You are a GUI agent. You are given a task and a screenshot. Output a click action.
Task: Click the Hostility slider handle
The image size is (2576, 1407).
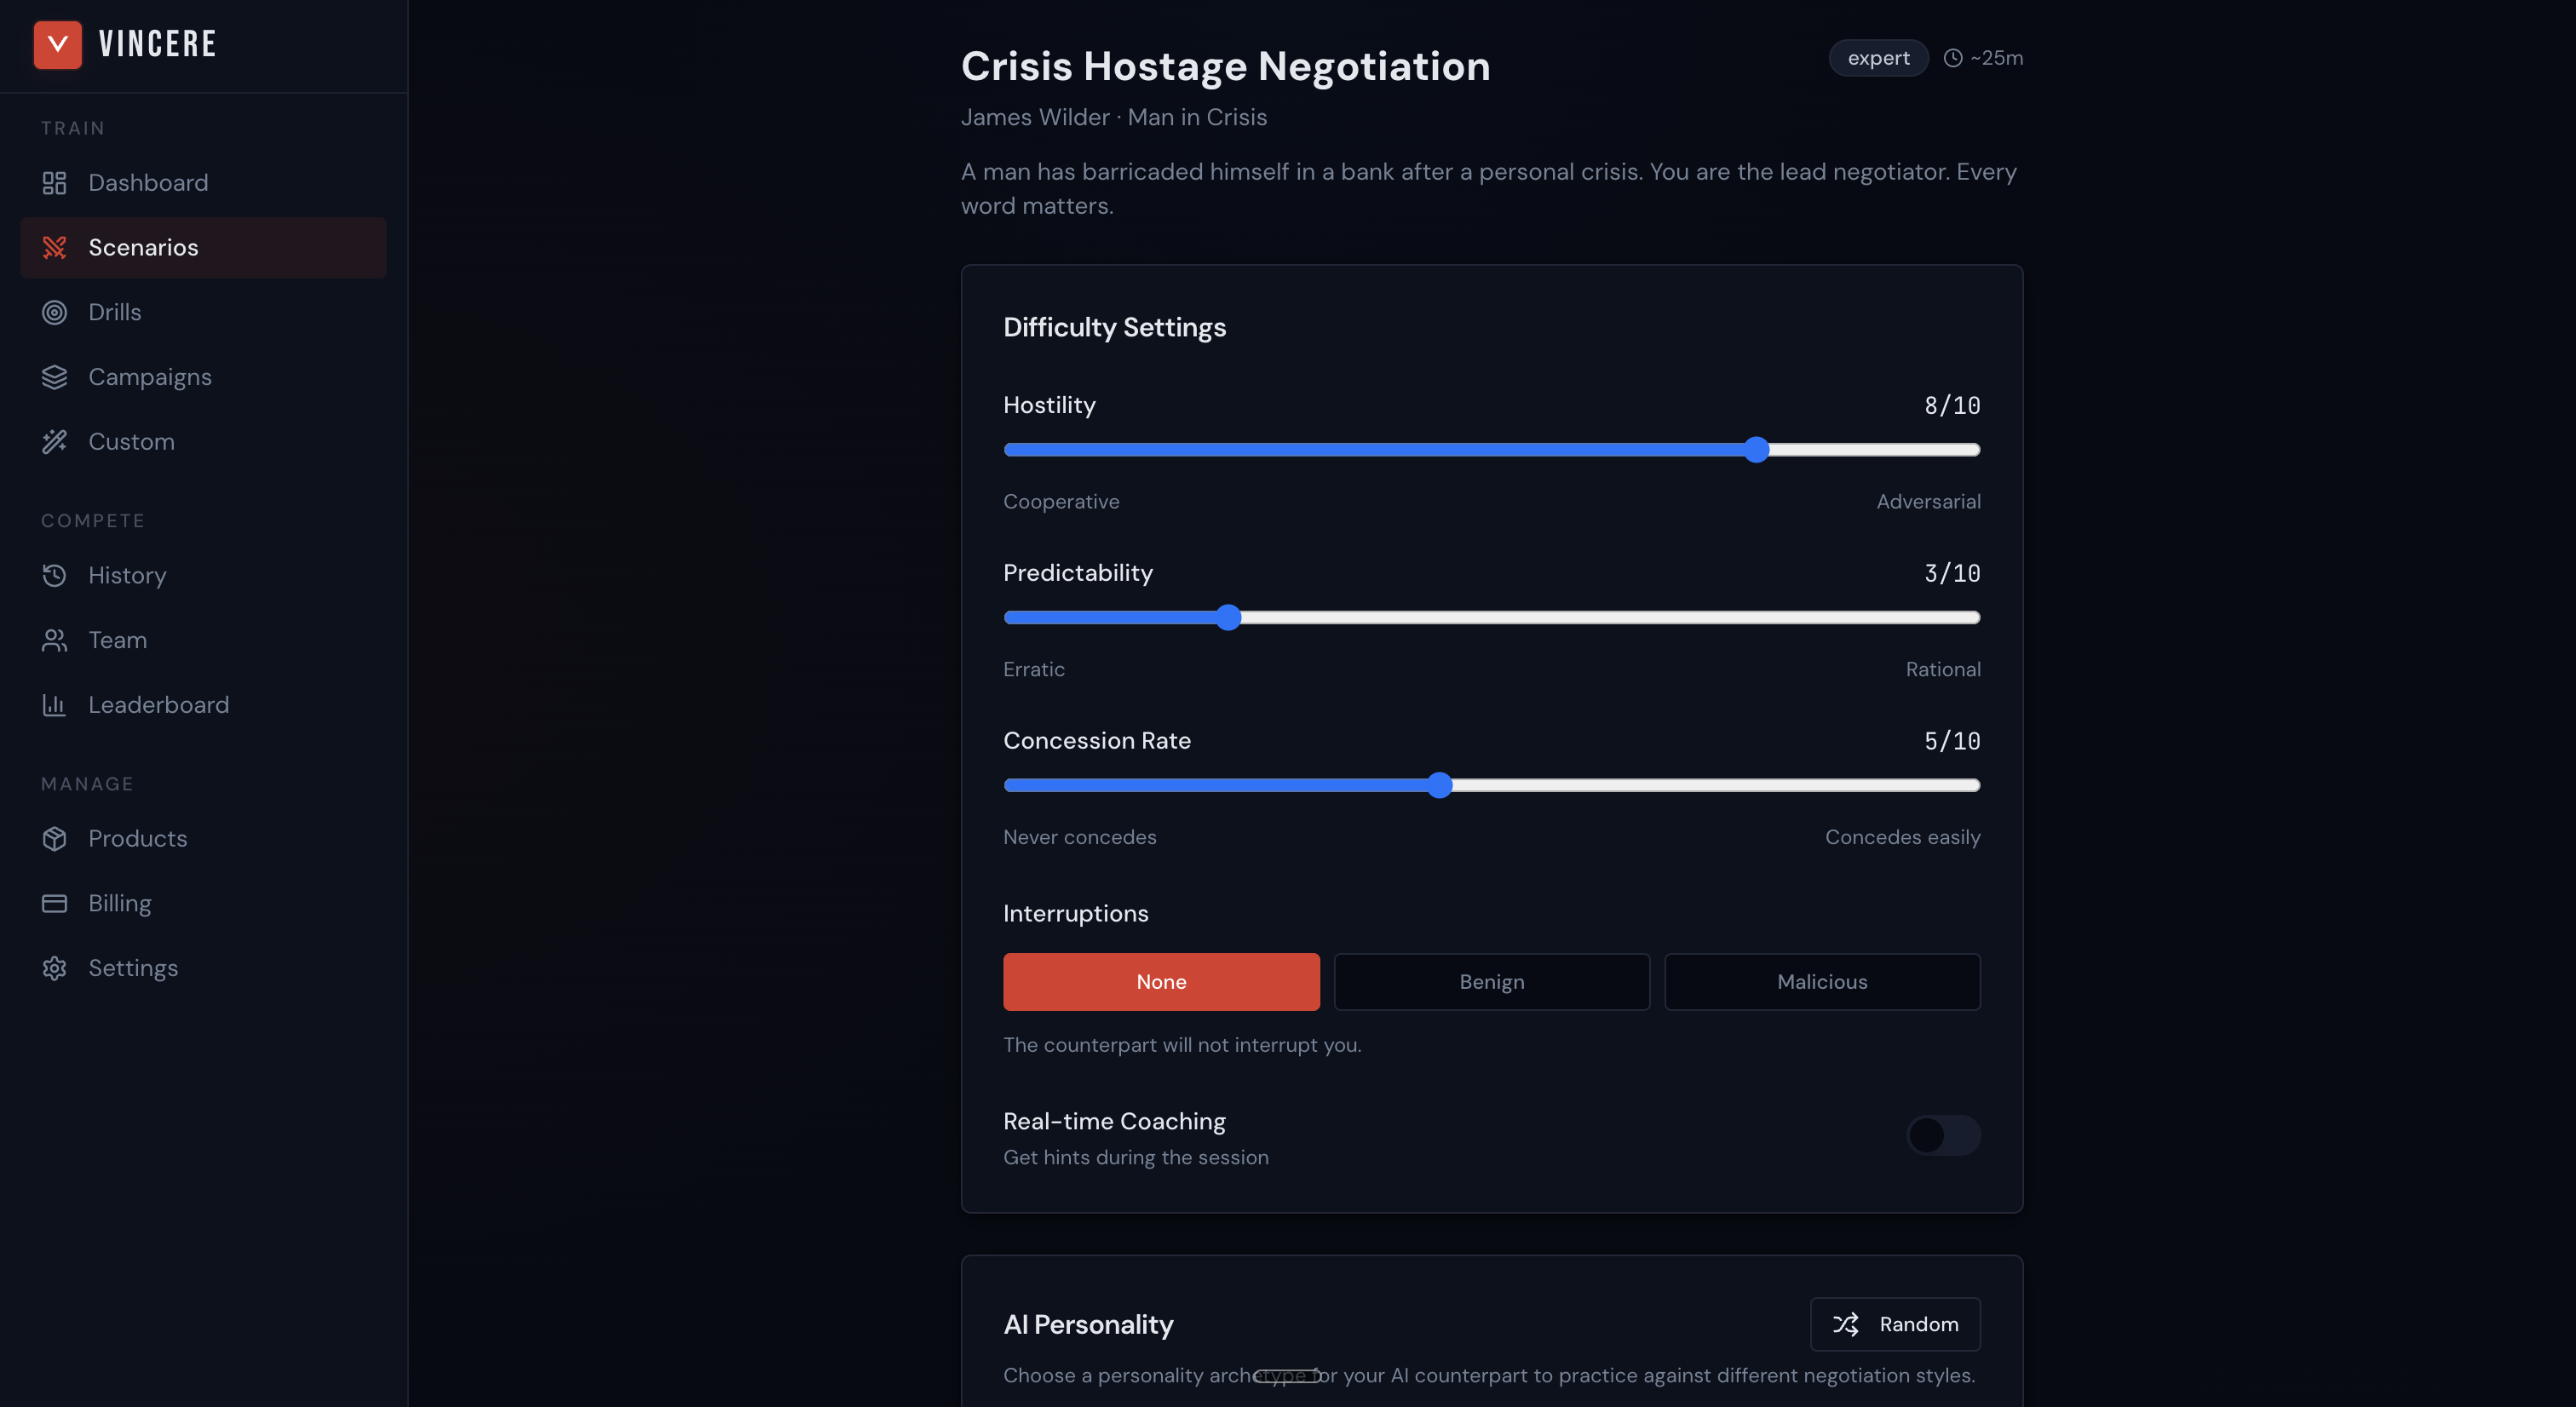(x=1756, y=450)
